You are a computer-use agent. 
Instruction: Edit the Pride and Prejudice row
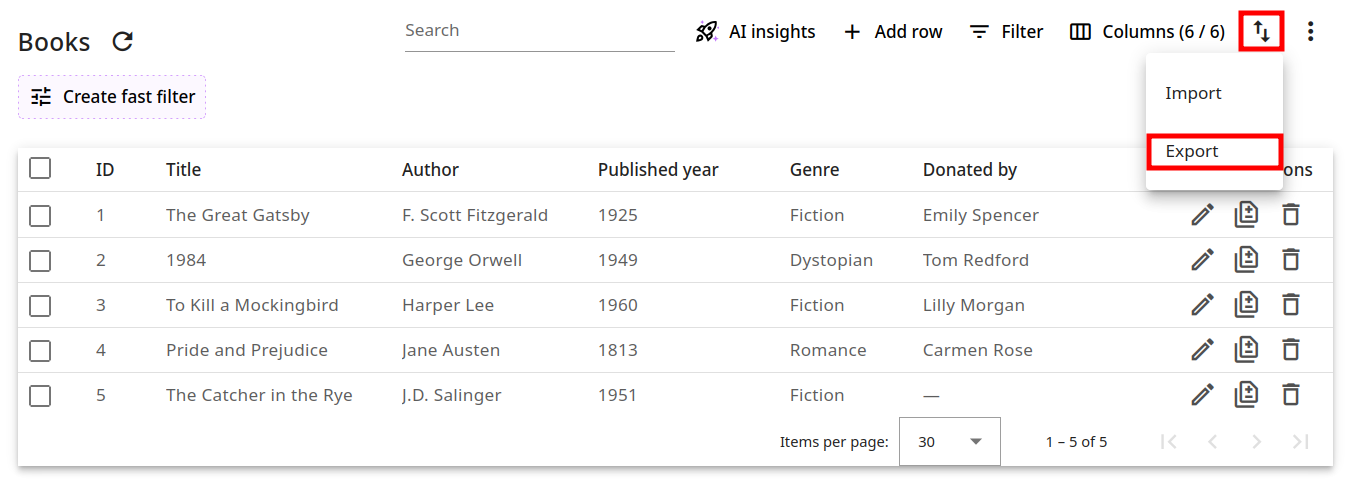[1202, 350]
